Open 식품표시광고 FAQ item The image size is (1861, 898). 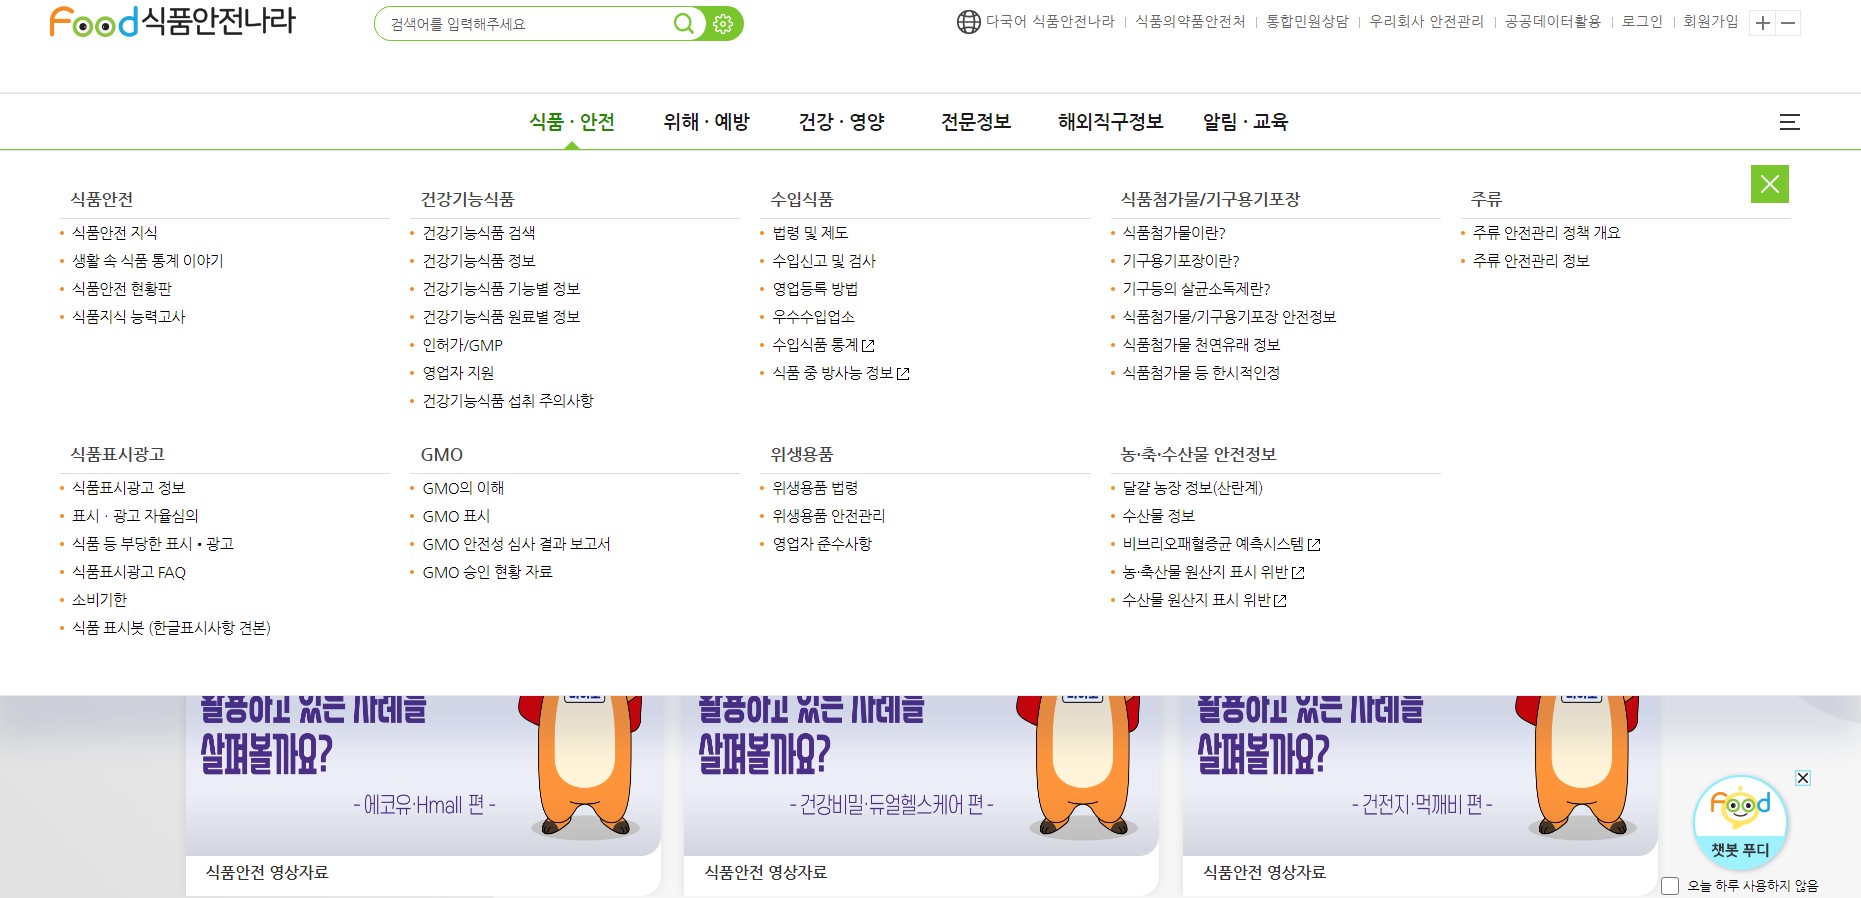[x=129, y=572]
